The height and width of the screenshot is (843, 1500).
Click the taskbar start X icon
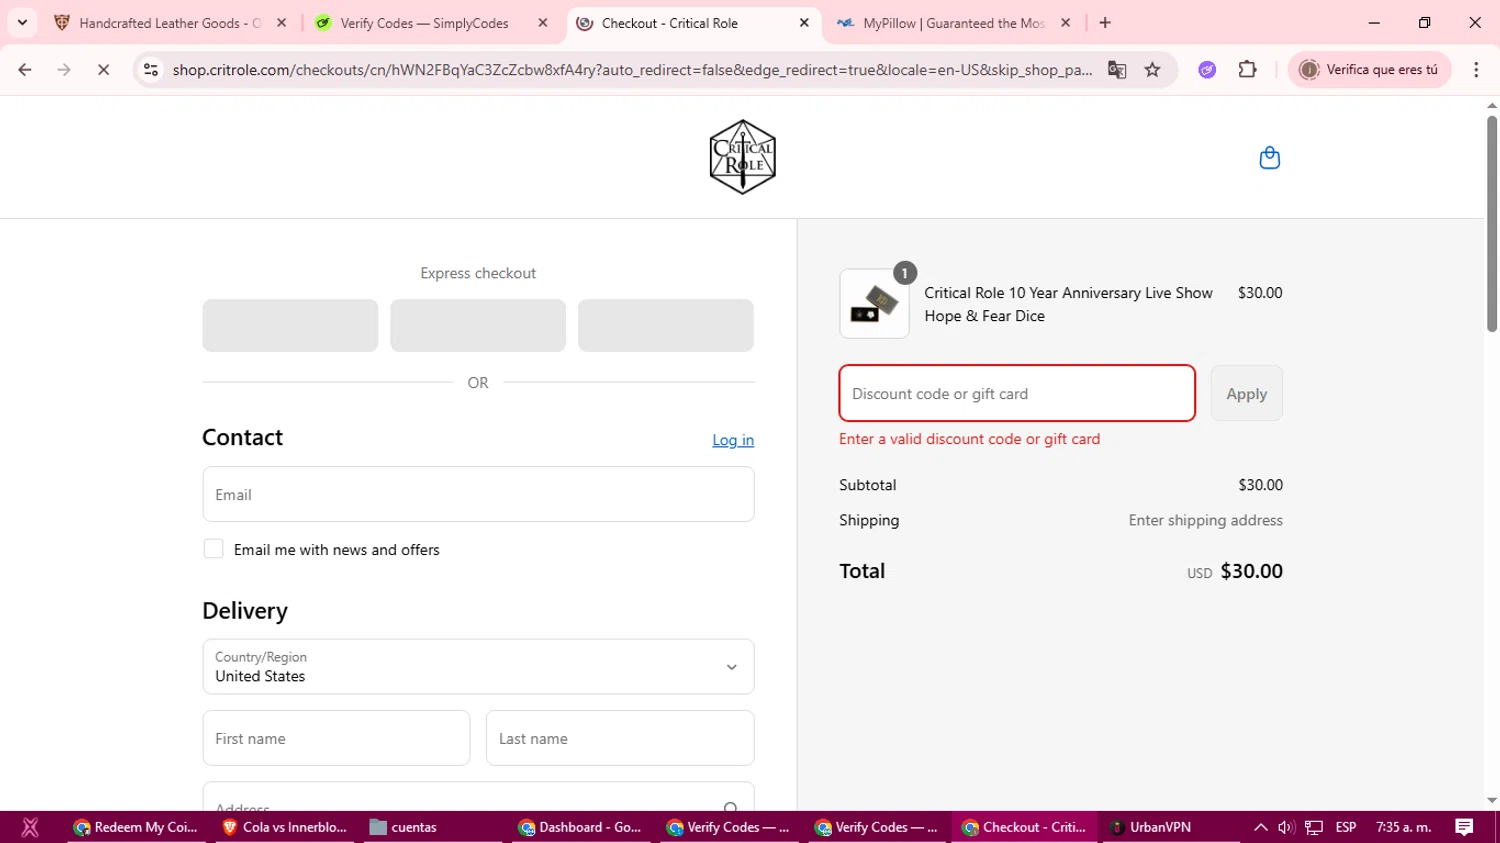(x=30, y=827)
